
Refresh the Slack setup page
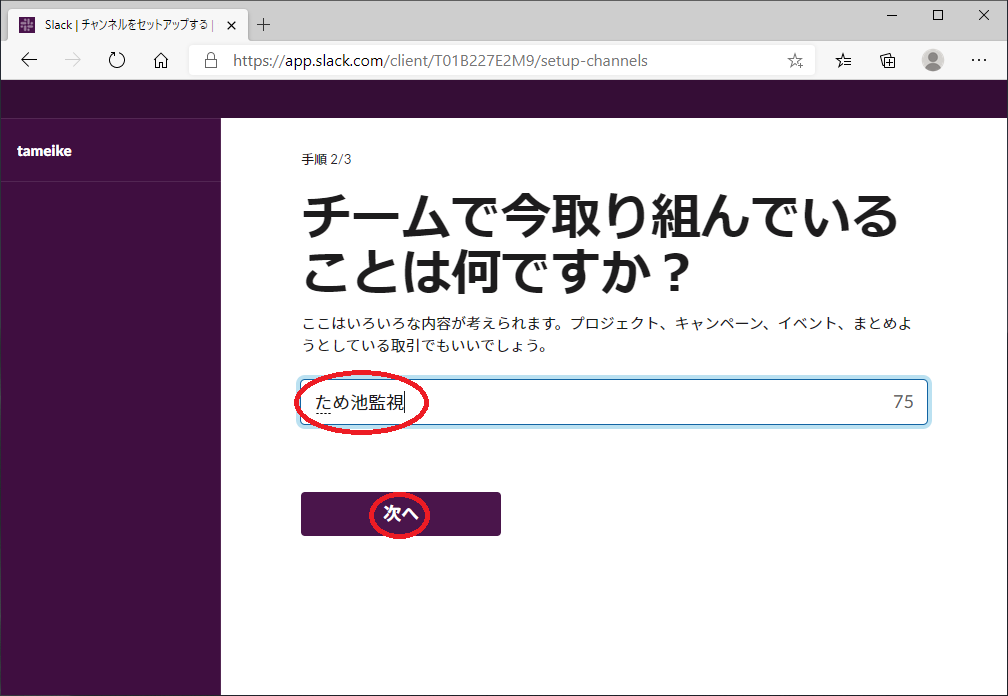tap(117, 61)
